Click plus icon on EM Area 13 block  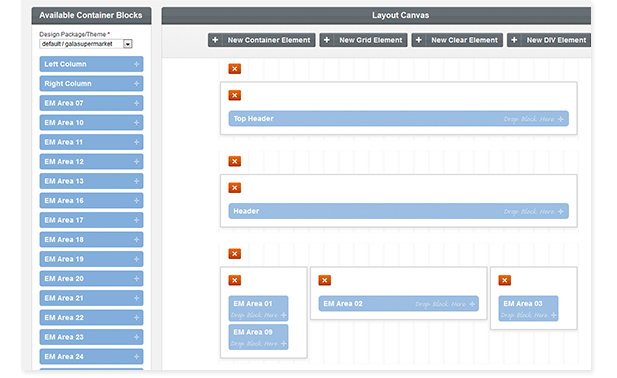[136, 181]
